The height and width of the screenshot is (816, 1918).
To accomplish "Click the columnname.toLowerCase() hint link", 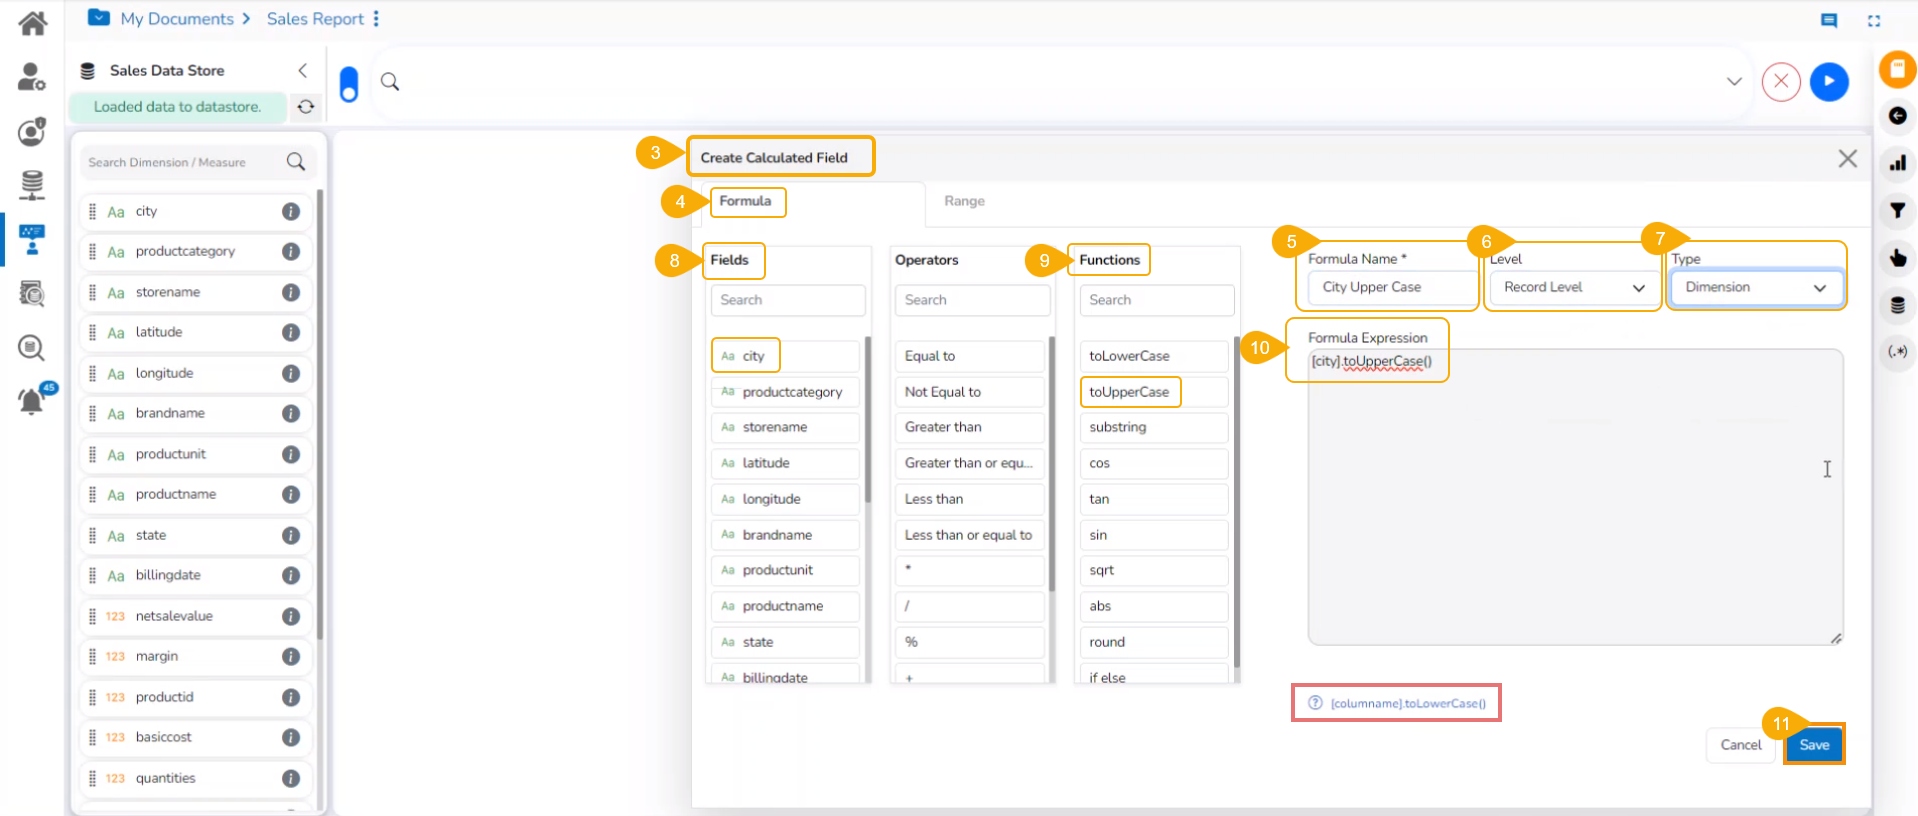I will (1408, 704).
